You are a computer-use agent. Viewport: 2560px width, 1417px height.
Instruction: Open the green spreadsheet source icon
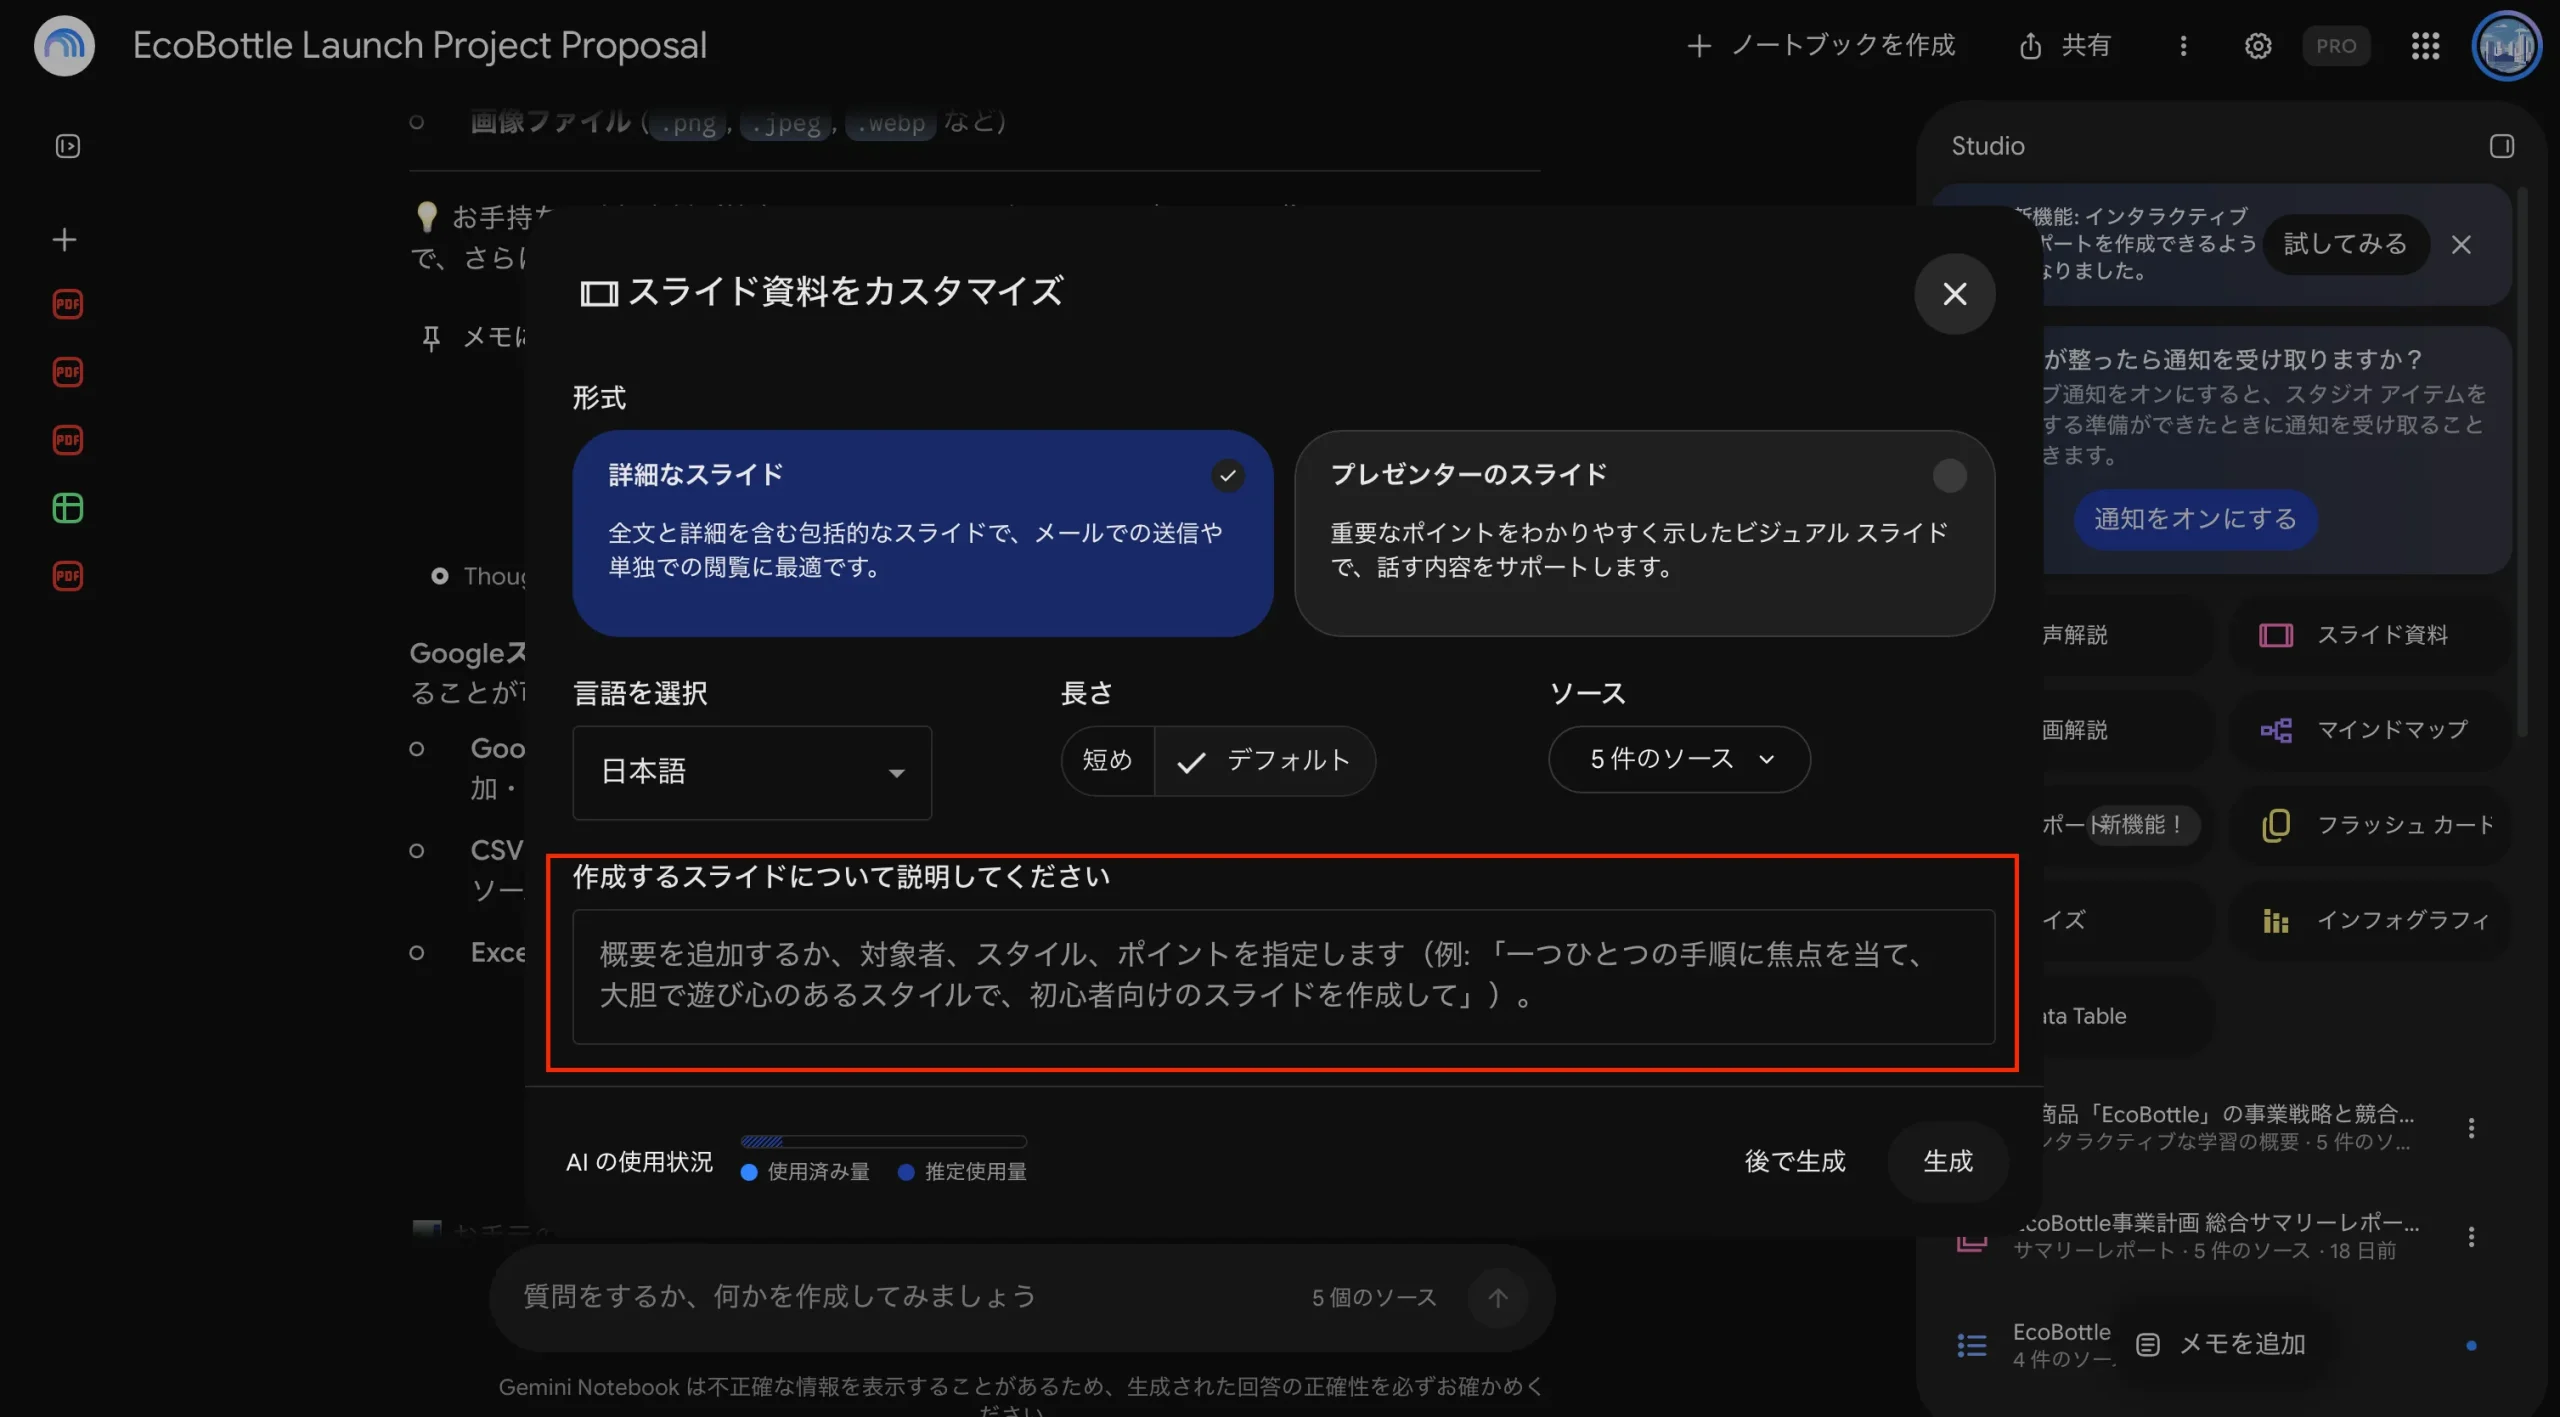67,508
